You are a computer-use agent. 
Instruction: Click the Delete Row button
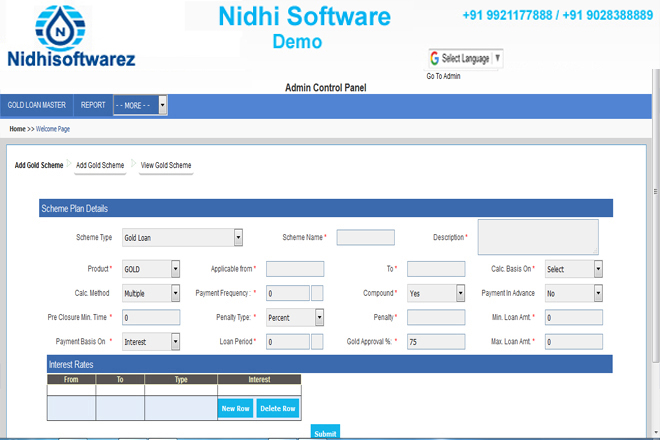click(278, 408)
